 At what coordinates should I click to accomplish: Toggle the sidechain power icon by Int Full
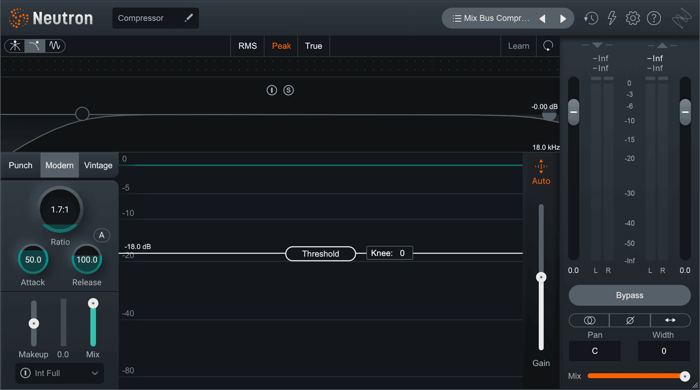point(25,373)
